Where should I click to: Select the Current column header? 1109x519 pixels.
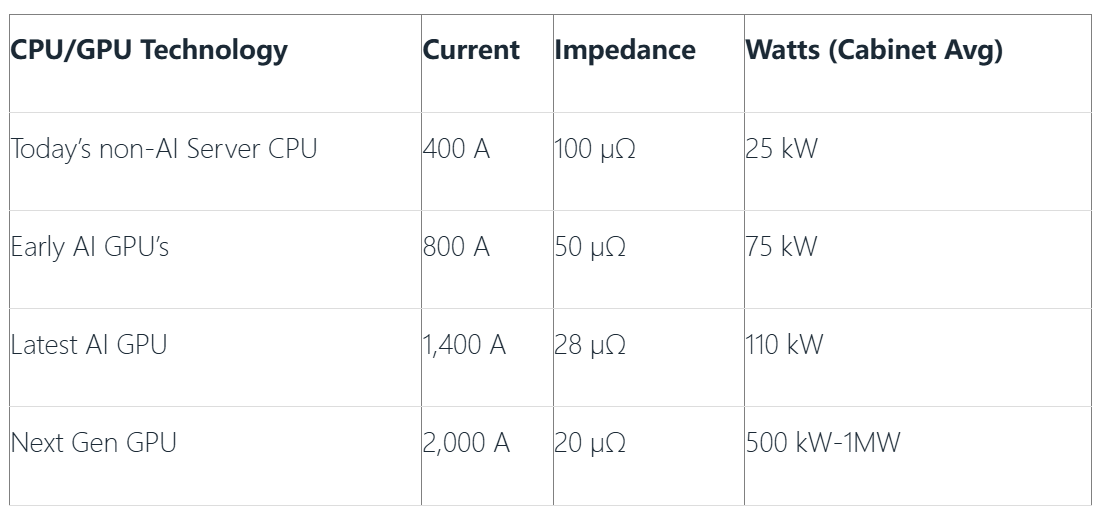point(471,50)
